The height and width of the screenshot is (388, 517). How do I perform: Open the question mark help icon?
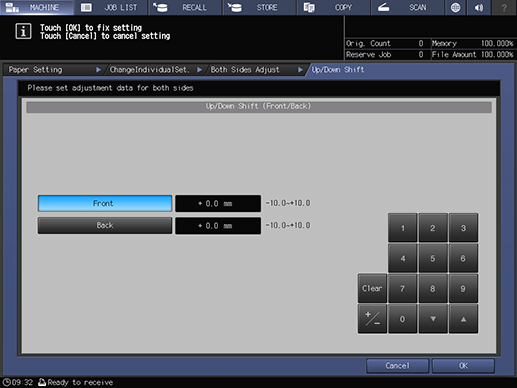click(504, 7)
